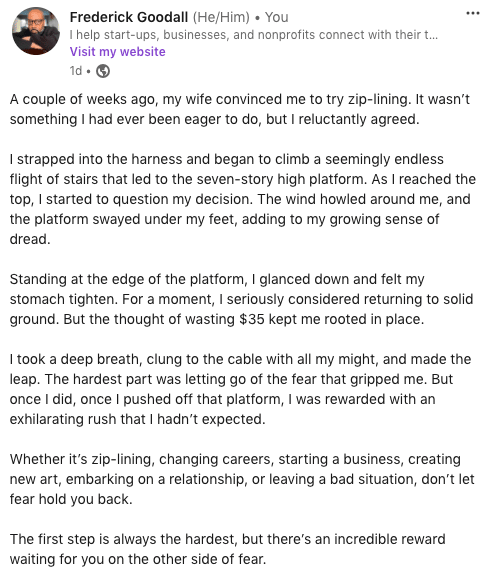Click the paragraph starting "Whether it's zip-lining"
The height and width of the screenshot is (575, 496).
pyautogui.click(x=242, y=479)
